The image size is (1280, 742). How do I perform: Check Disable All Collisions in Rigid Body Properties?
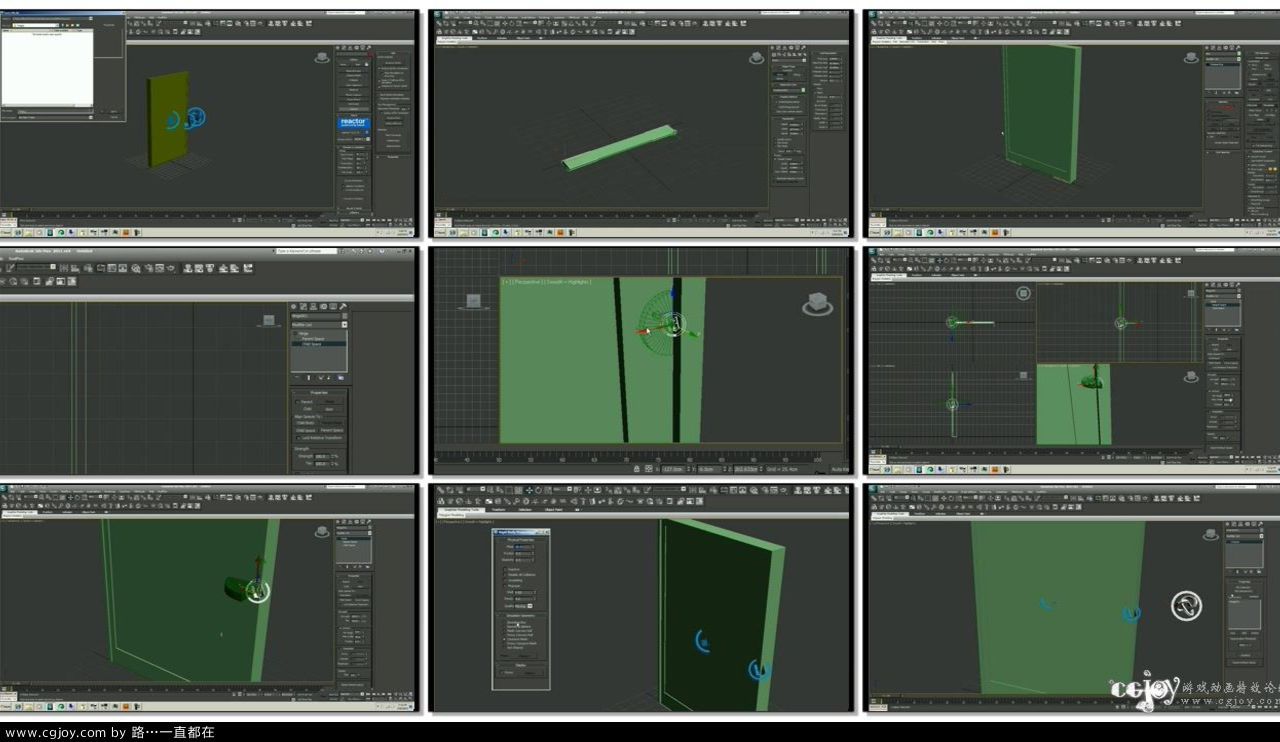point(505,575)
